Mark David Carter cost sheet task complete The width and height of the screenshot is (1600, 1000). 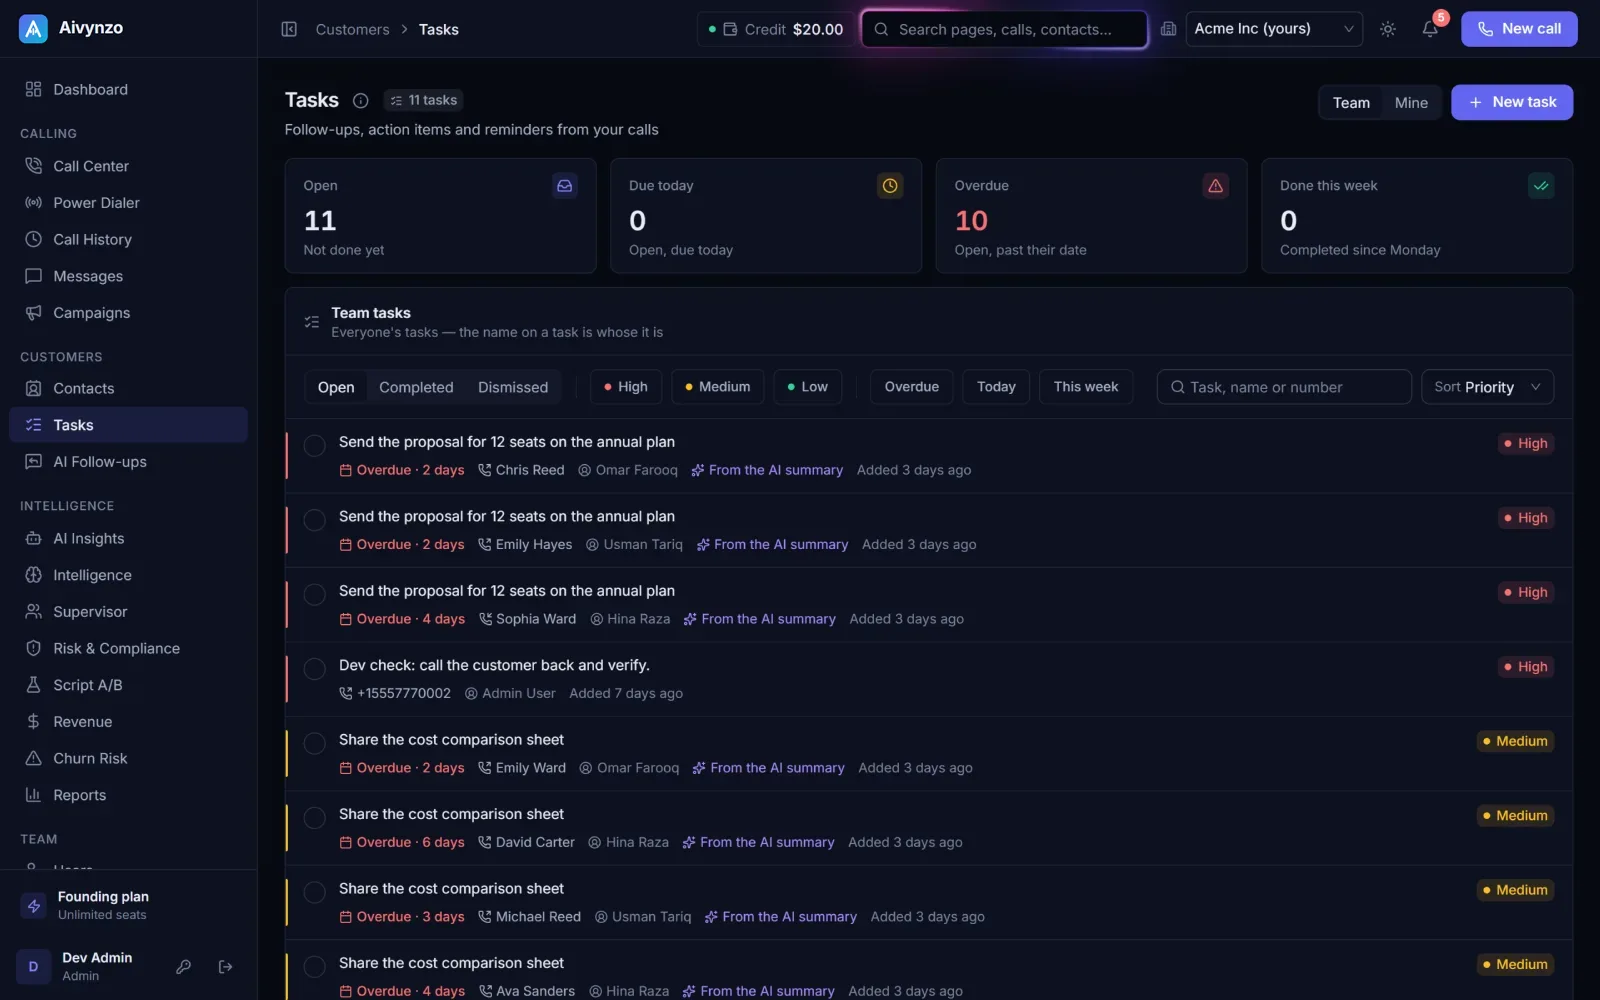[314, 818]
